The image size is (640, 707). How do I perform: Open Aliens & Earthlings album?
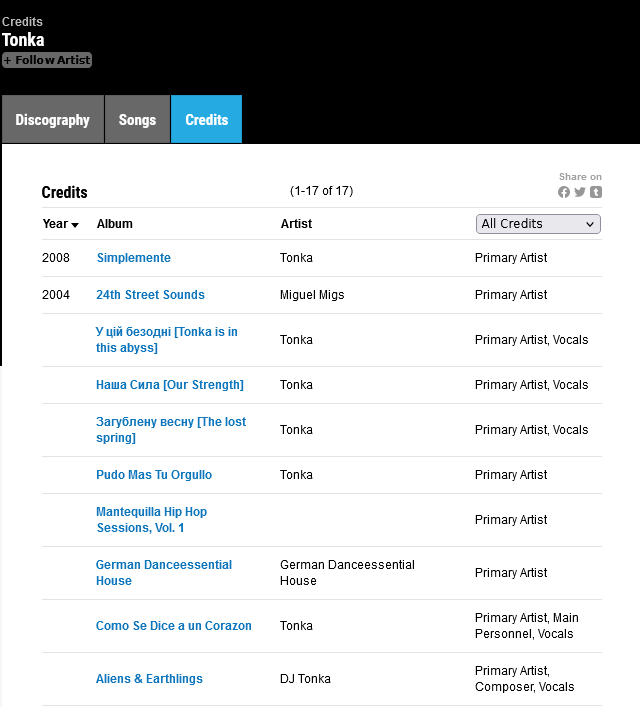(149, 679)
